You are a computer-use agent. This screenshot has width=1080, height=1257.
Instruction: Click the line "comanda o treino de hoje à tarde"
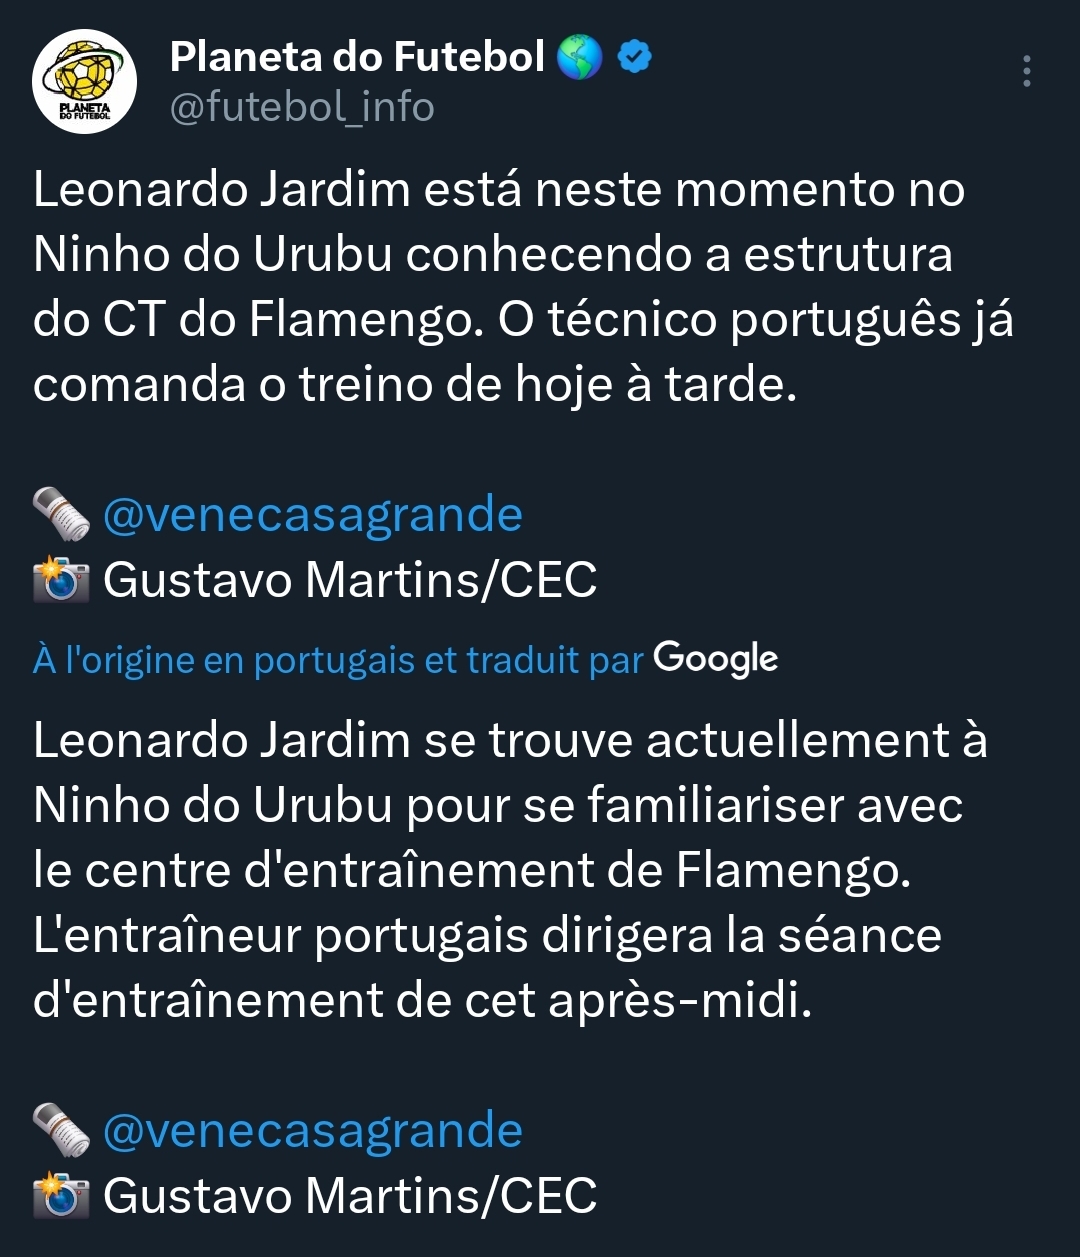(415, 385)
